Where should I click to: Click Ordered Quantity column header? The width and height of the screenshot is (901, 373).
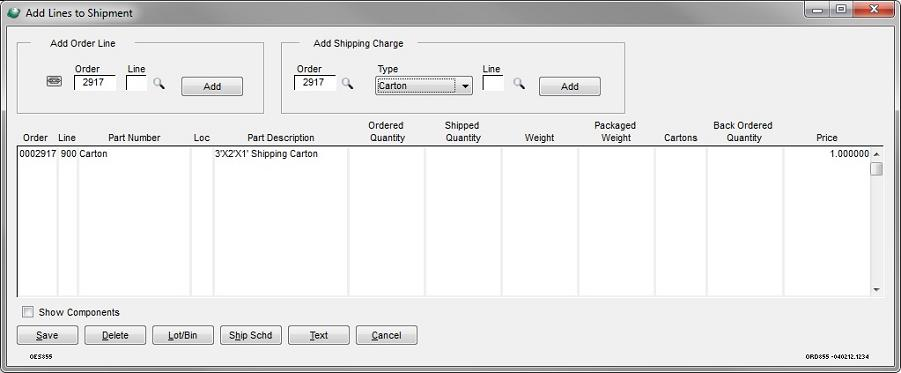coord(387,132)
